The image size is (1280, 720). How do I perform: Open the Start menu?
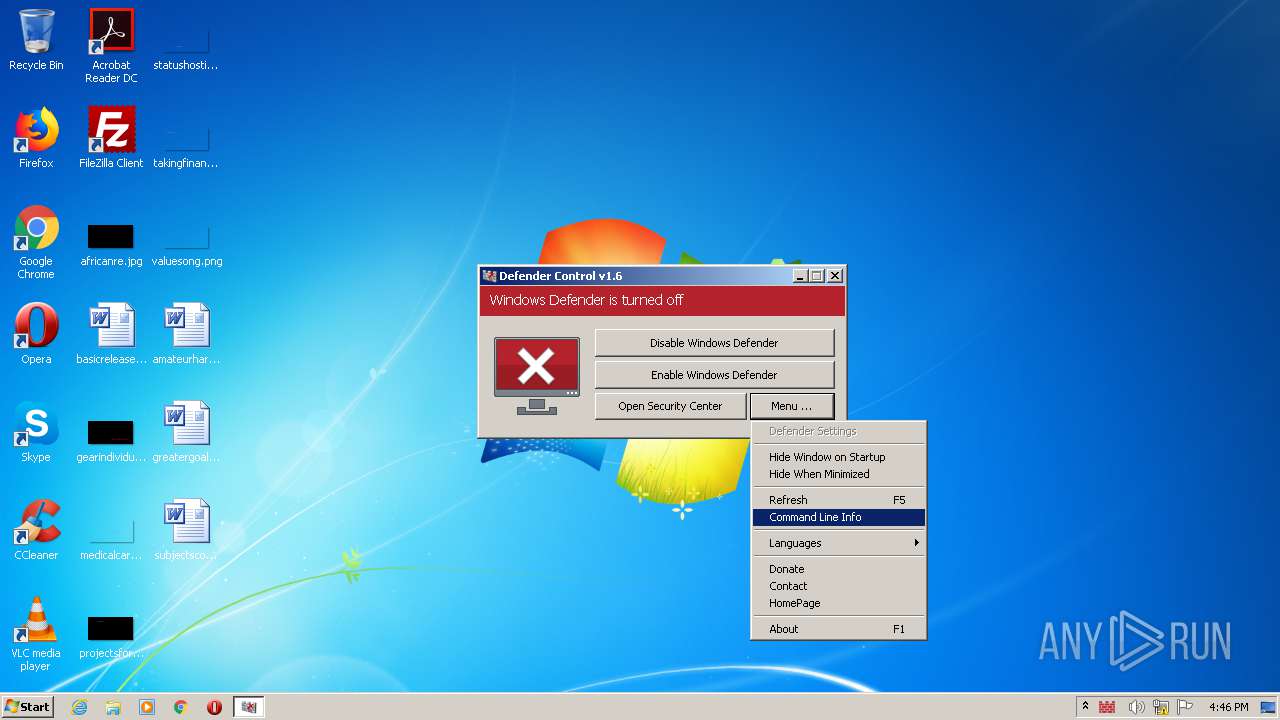point(28,707)
